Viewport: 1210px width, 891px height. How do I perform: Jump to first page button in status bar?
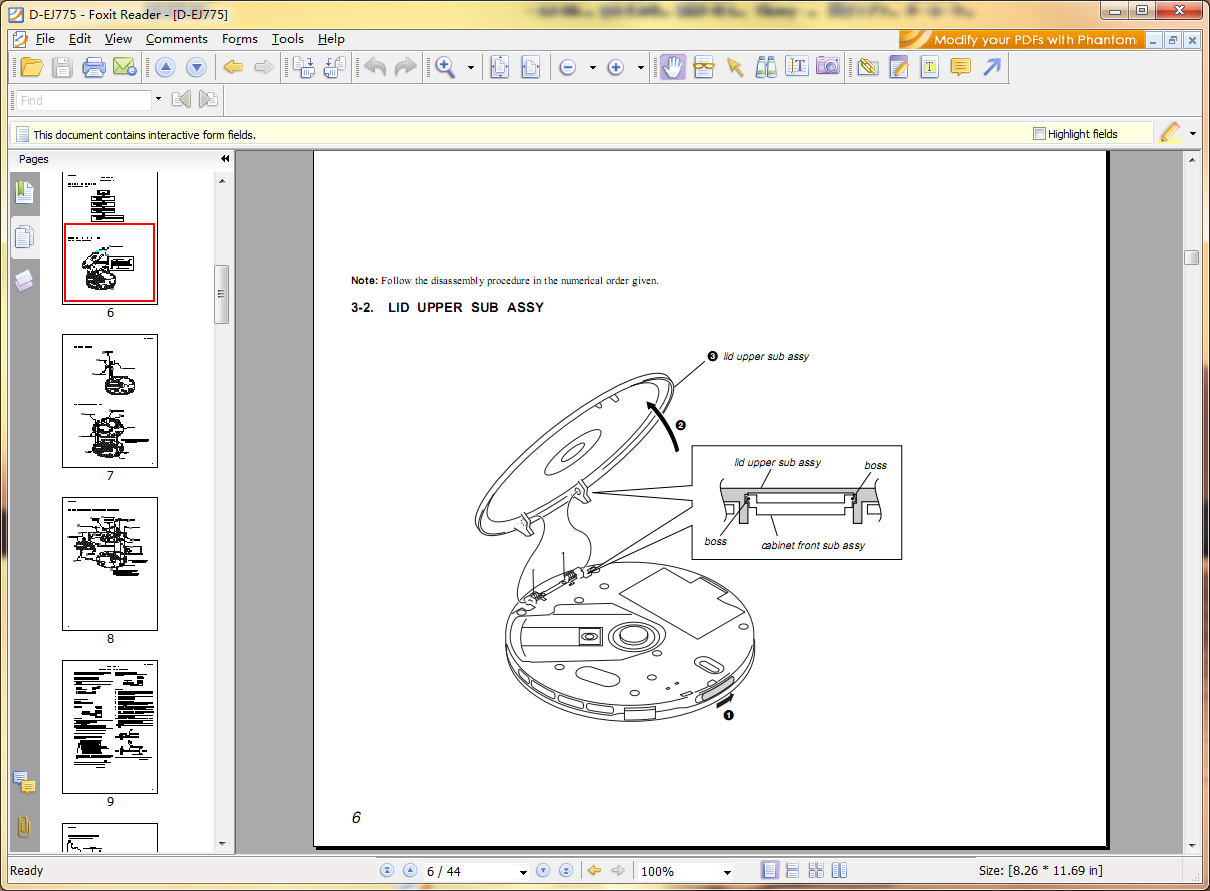tap(387, 871)
